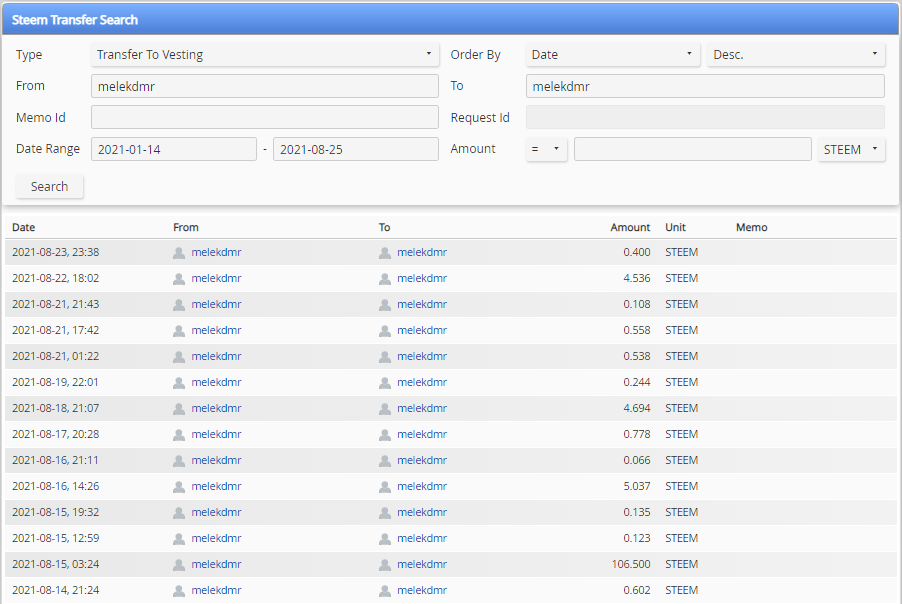The width and height of the screenshot is (902, 604).
Task: Click From avatar icon in the 2021-08-15, 12:59 row
Action: click(179, 538)
